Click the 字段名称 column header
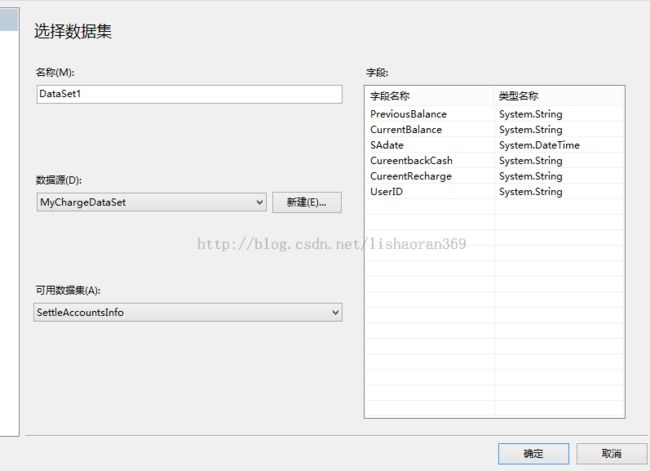This screenshot has height=471, width=650. pyautogui.click(x=429, y=96)
